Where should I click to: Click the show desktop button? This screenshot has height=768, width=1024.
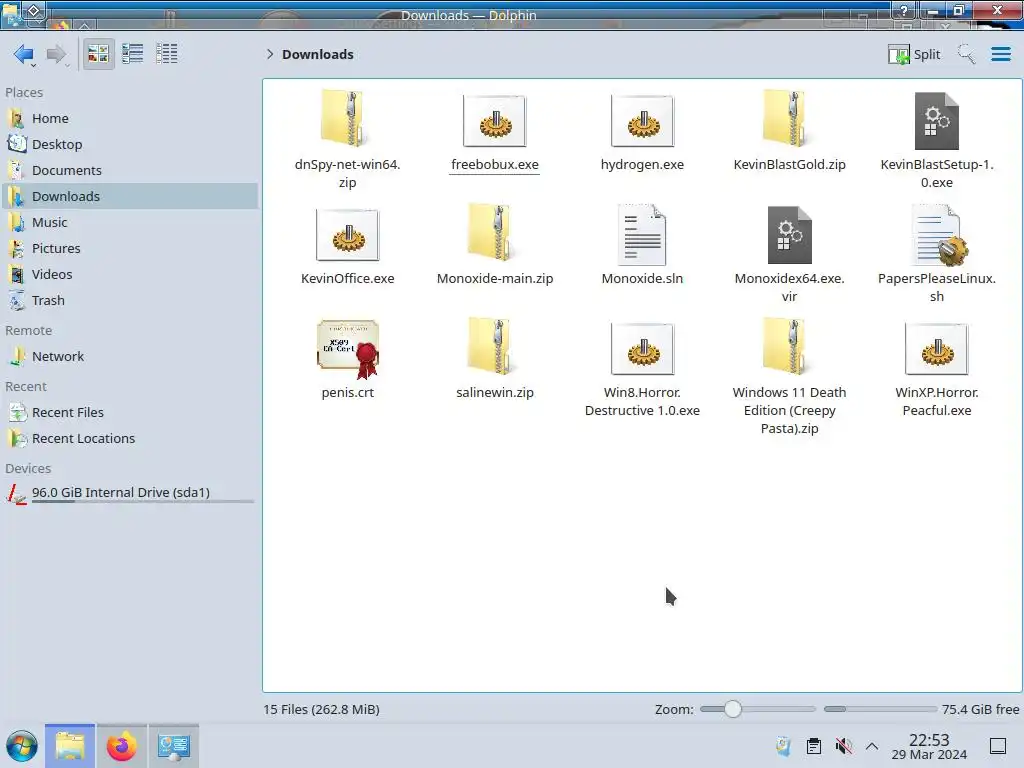pyautogui.click(x=998, y=746)
